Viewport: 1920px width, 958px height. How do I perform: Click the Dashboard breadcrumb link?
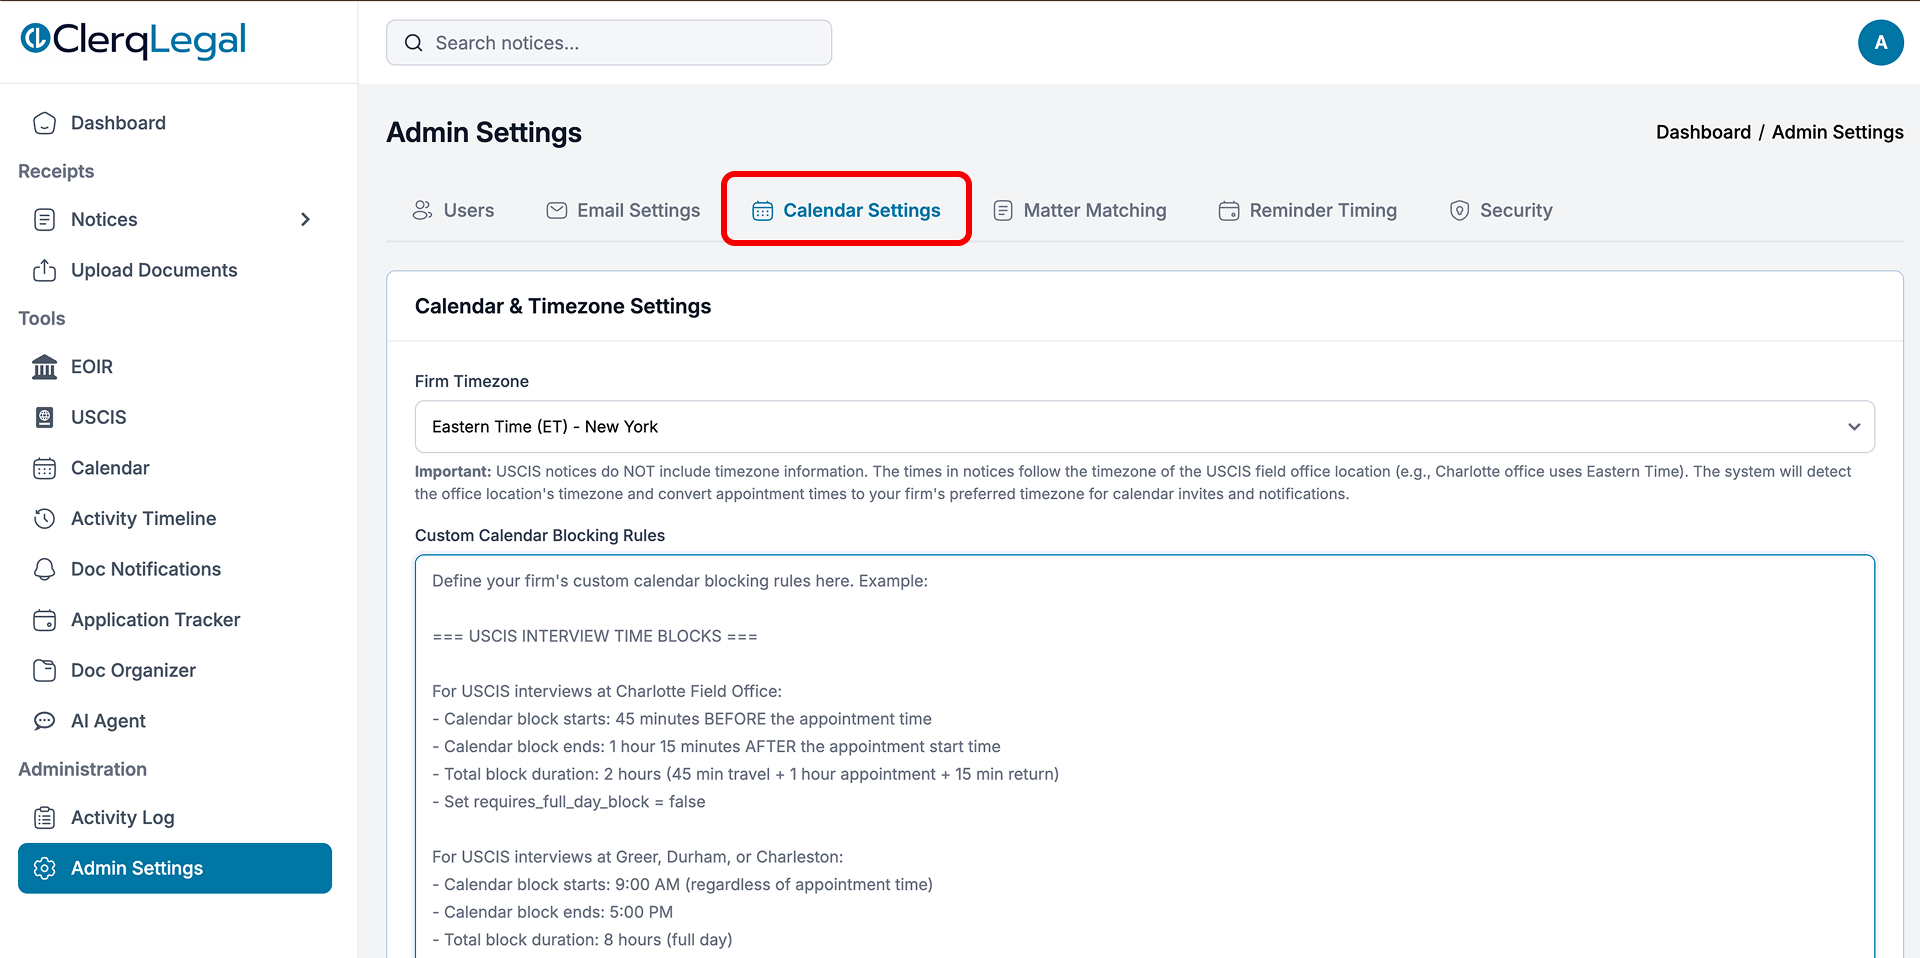tap(1703, 132)
